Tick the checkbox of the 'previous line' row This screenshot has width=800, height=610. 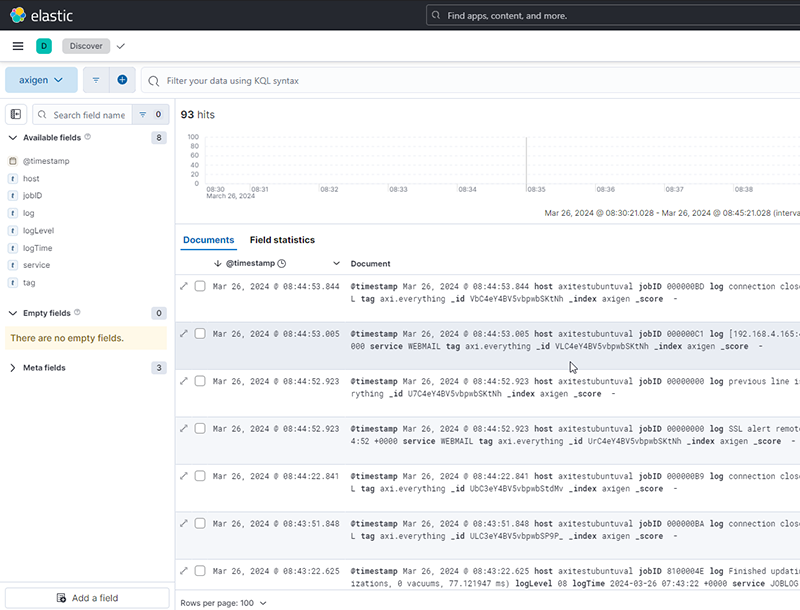tap(200, 381)
